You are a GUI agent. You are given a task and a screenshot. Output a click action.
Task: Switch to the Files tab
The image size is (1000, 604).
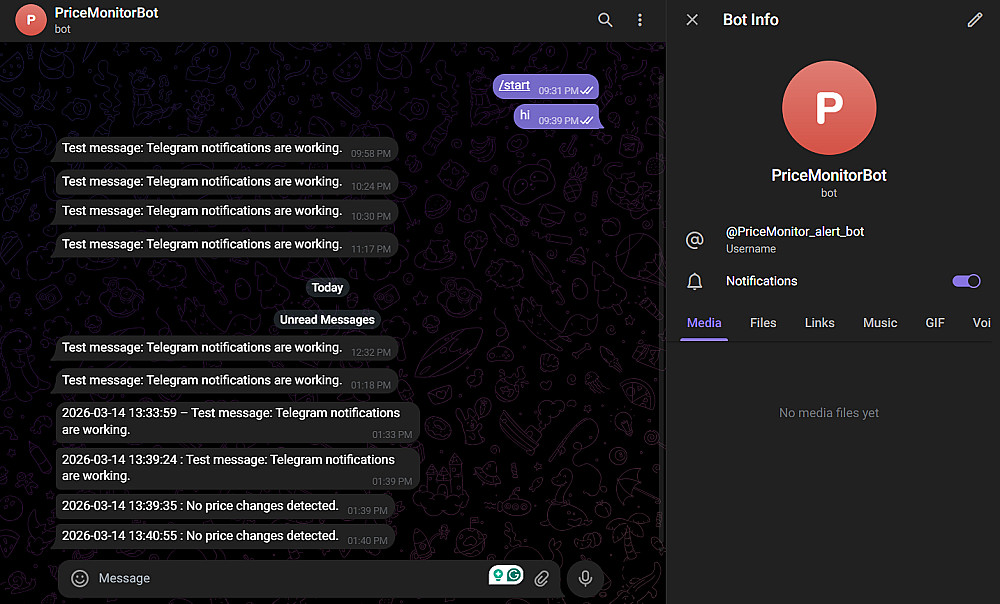[763, 323]
